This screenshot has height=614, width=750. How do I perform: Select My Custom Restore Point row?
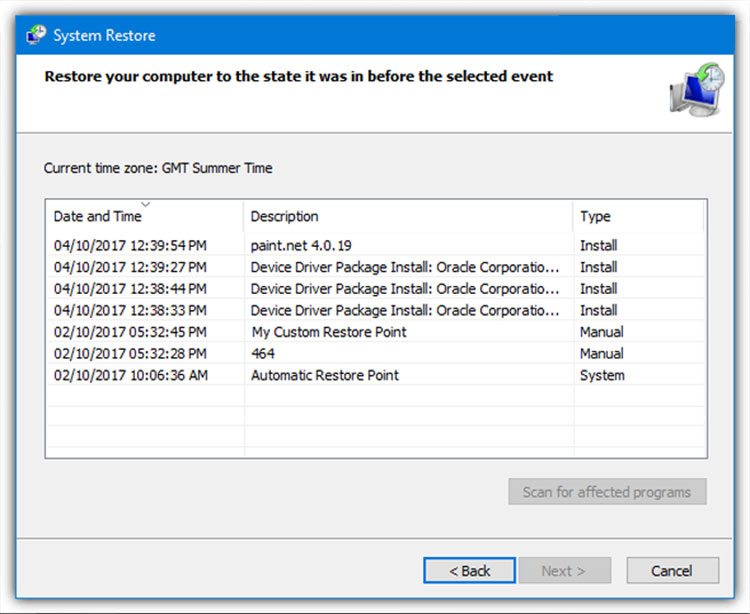pos(375,331)
